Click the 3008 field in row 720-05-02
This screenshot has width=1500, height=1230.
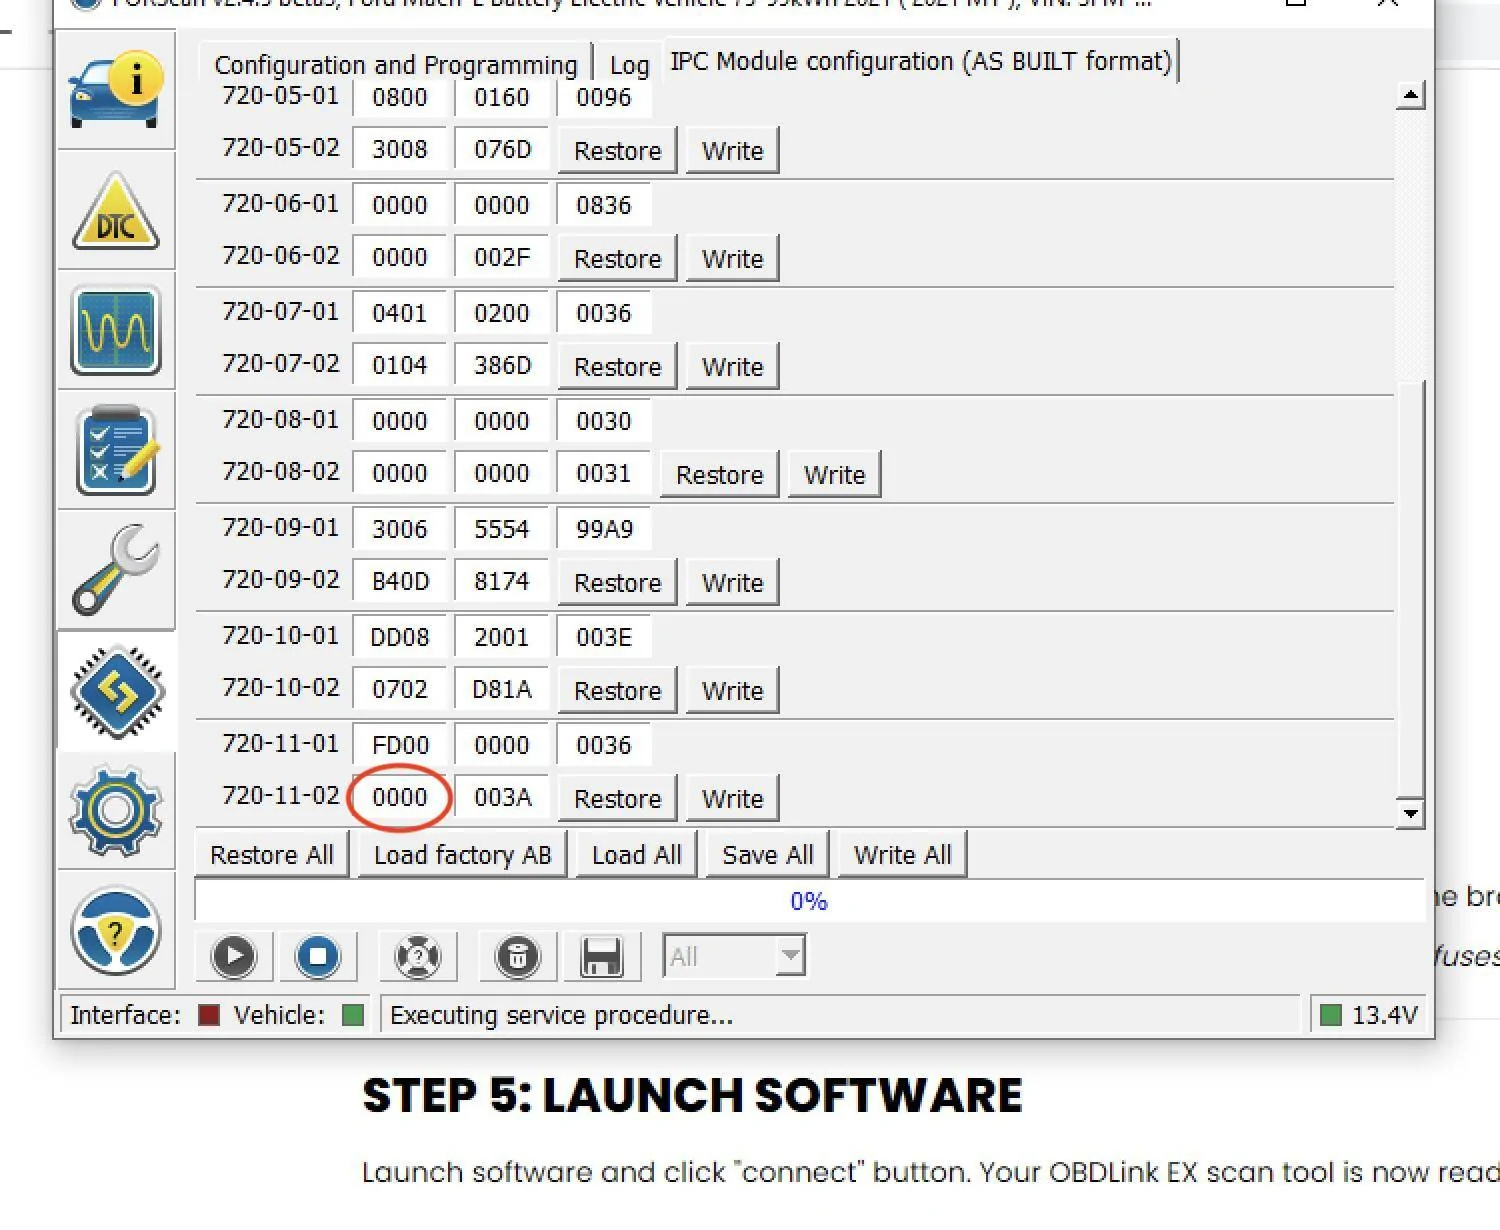click(x=400, y=149)
